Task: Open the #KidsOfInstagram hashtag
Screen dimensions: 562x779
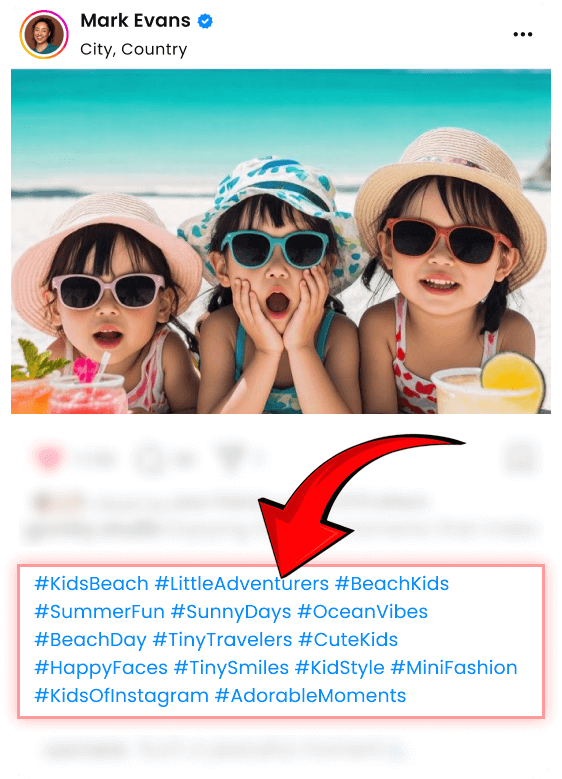Action: (121, 696)
